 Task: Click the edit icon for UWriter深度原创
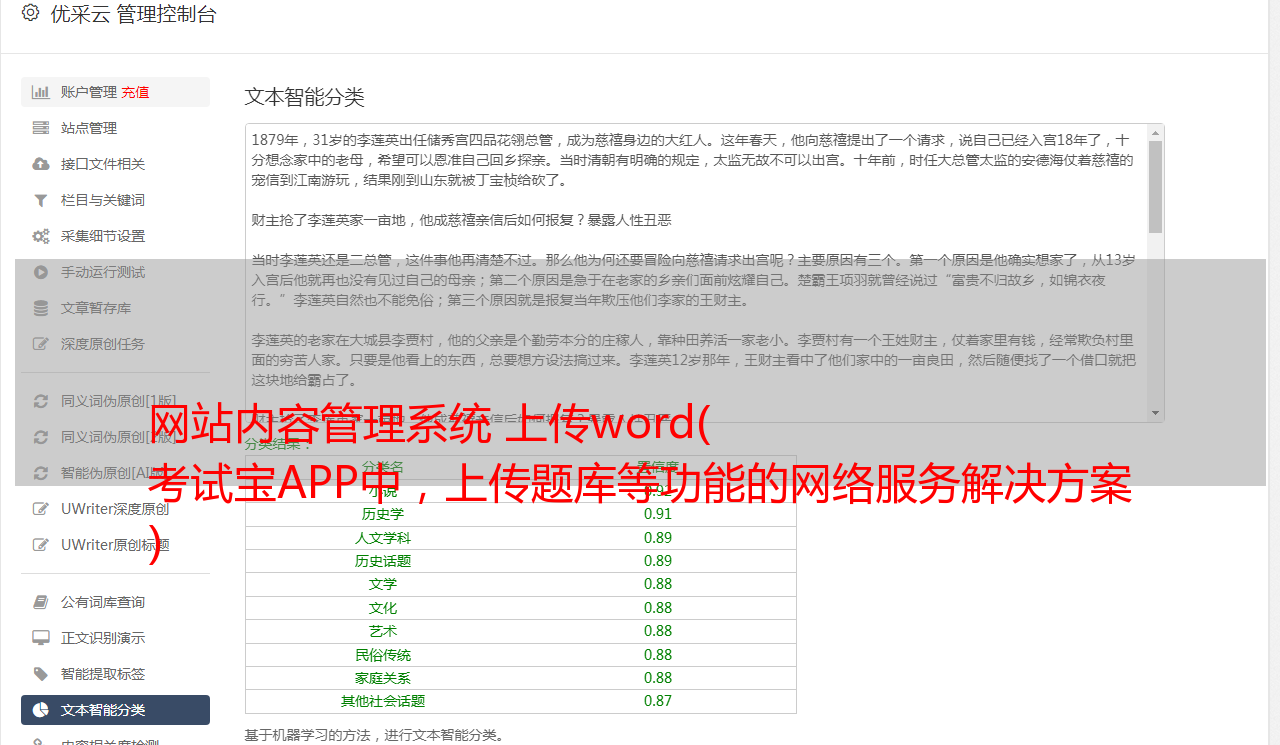point(40,509)
